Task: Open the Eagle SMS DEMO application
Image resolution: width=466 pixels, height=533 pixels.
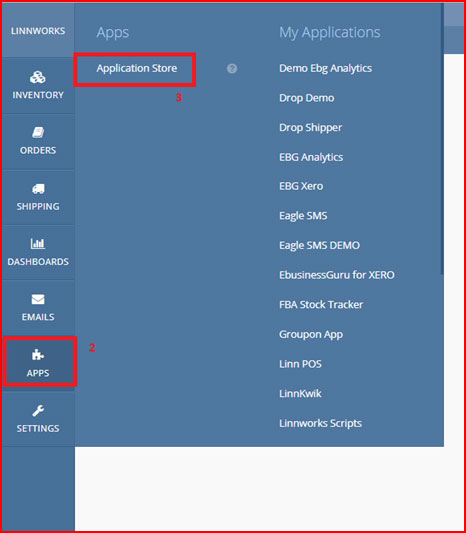Action: (x=319, y=245)
